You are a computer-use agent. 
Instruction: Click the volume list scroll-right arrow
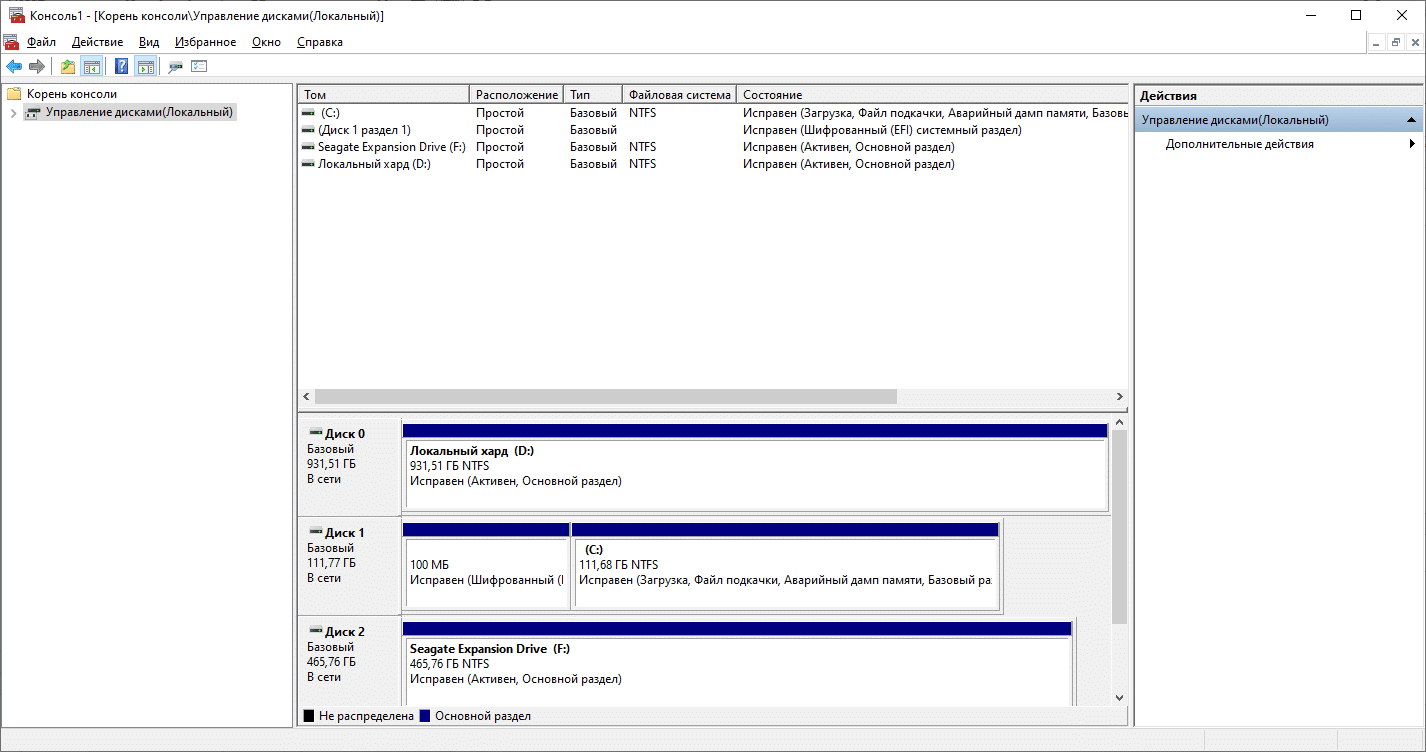point(1120,397)
